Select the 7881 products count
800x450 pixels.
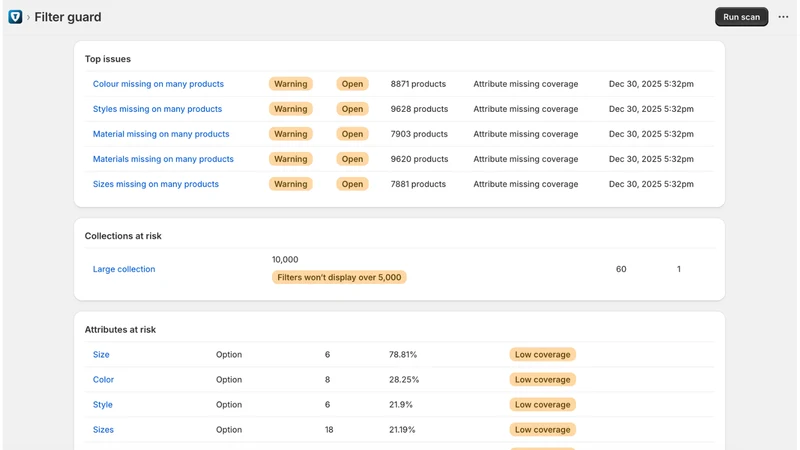tap(418, 184)
